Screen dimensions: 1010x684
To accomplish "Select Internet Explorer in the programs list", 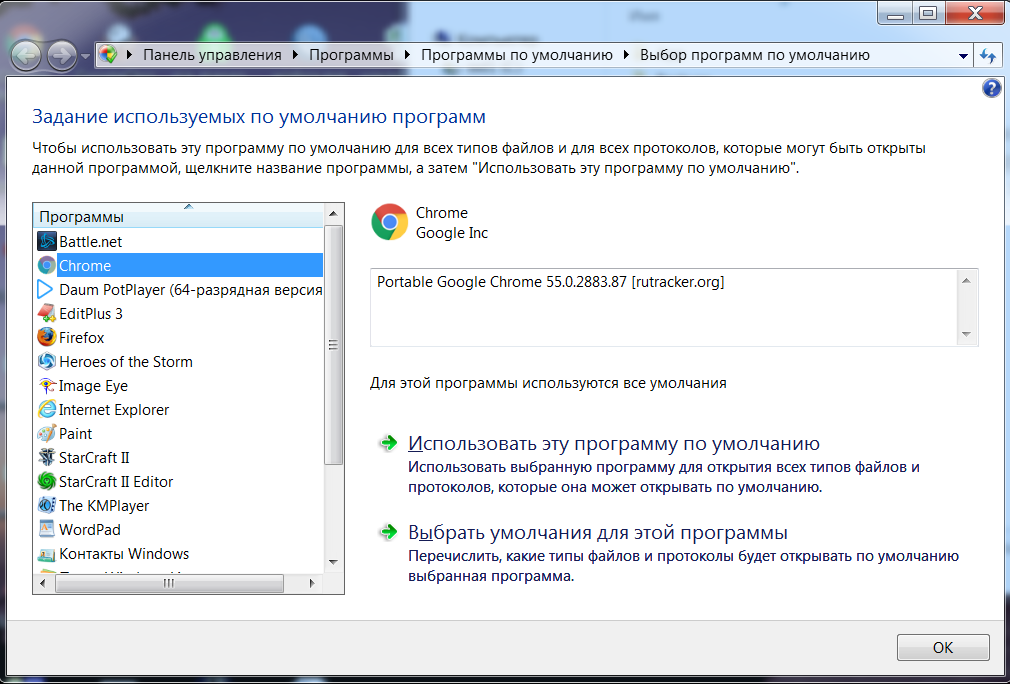I will click(x=179, y=409).
